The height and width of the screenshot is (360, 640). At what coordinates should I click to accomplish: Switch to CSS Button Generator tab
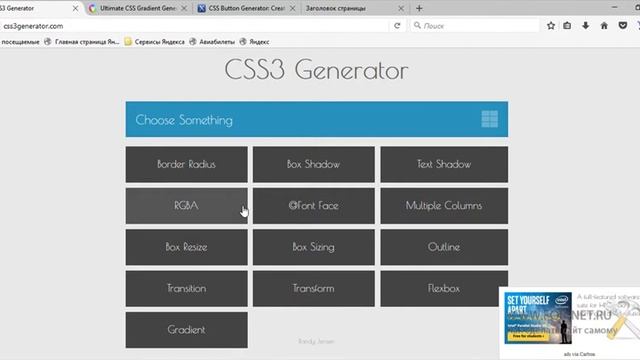click(x=246, y=8)
